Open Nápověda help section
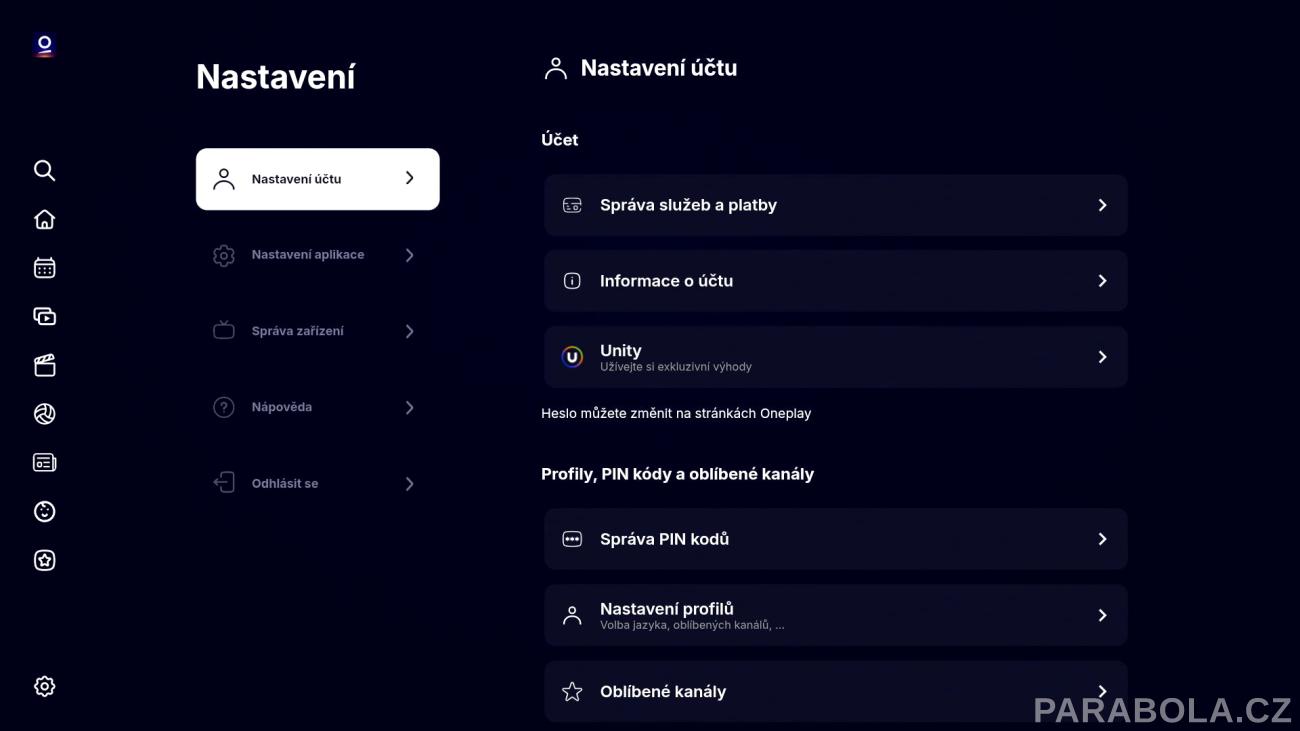The image size is (1300, 731). 317,407
